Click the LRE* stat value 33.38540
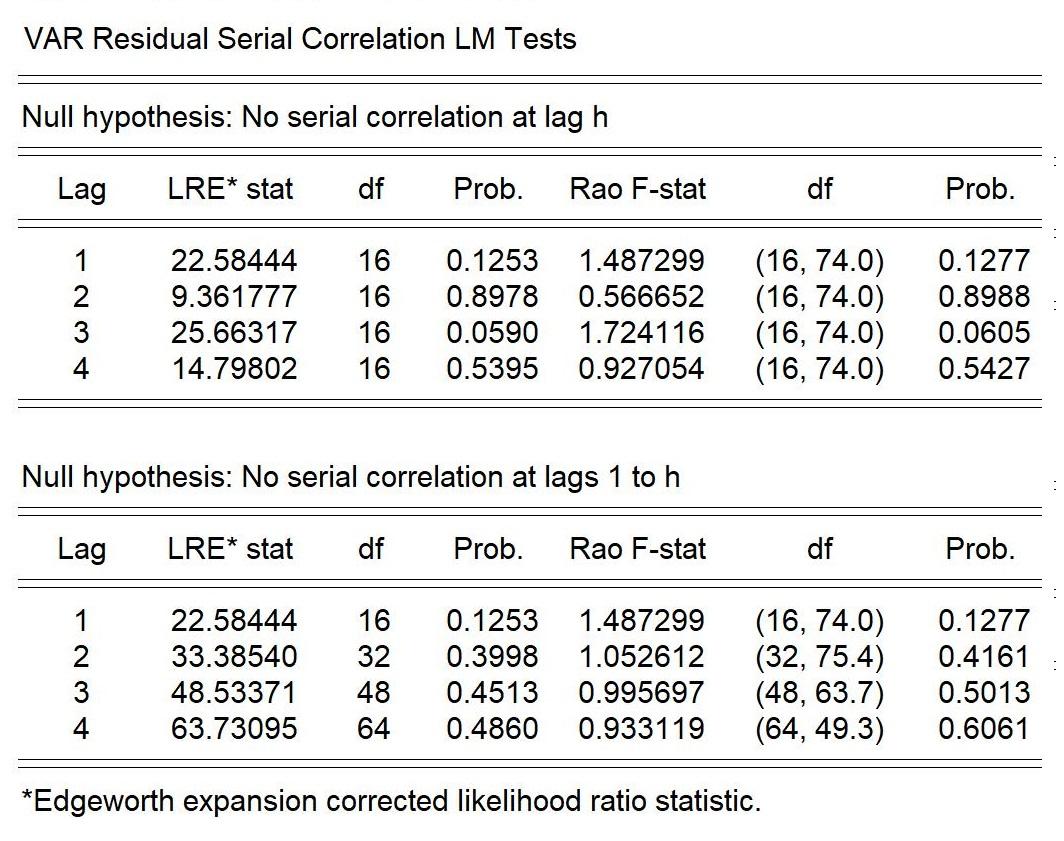 pos(234,657)
